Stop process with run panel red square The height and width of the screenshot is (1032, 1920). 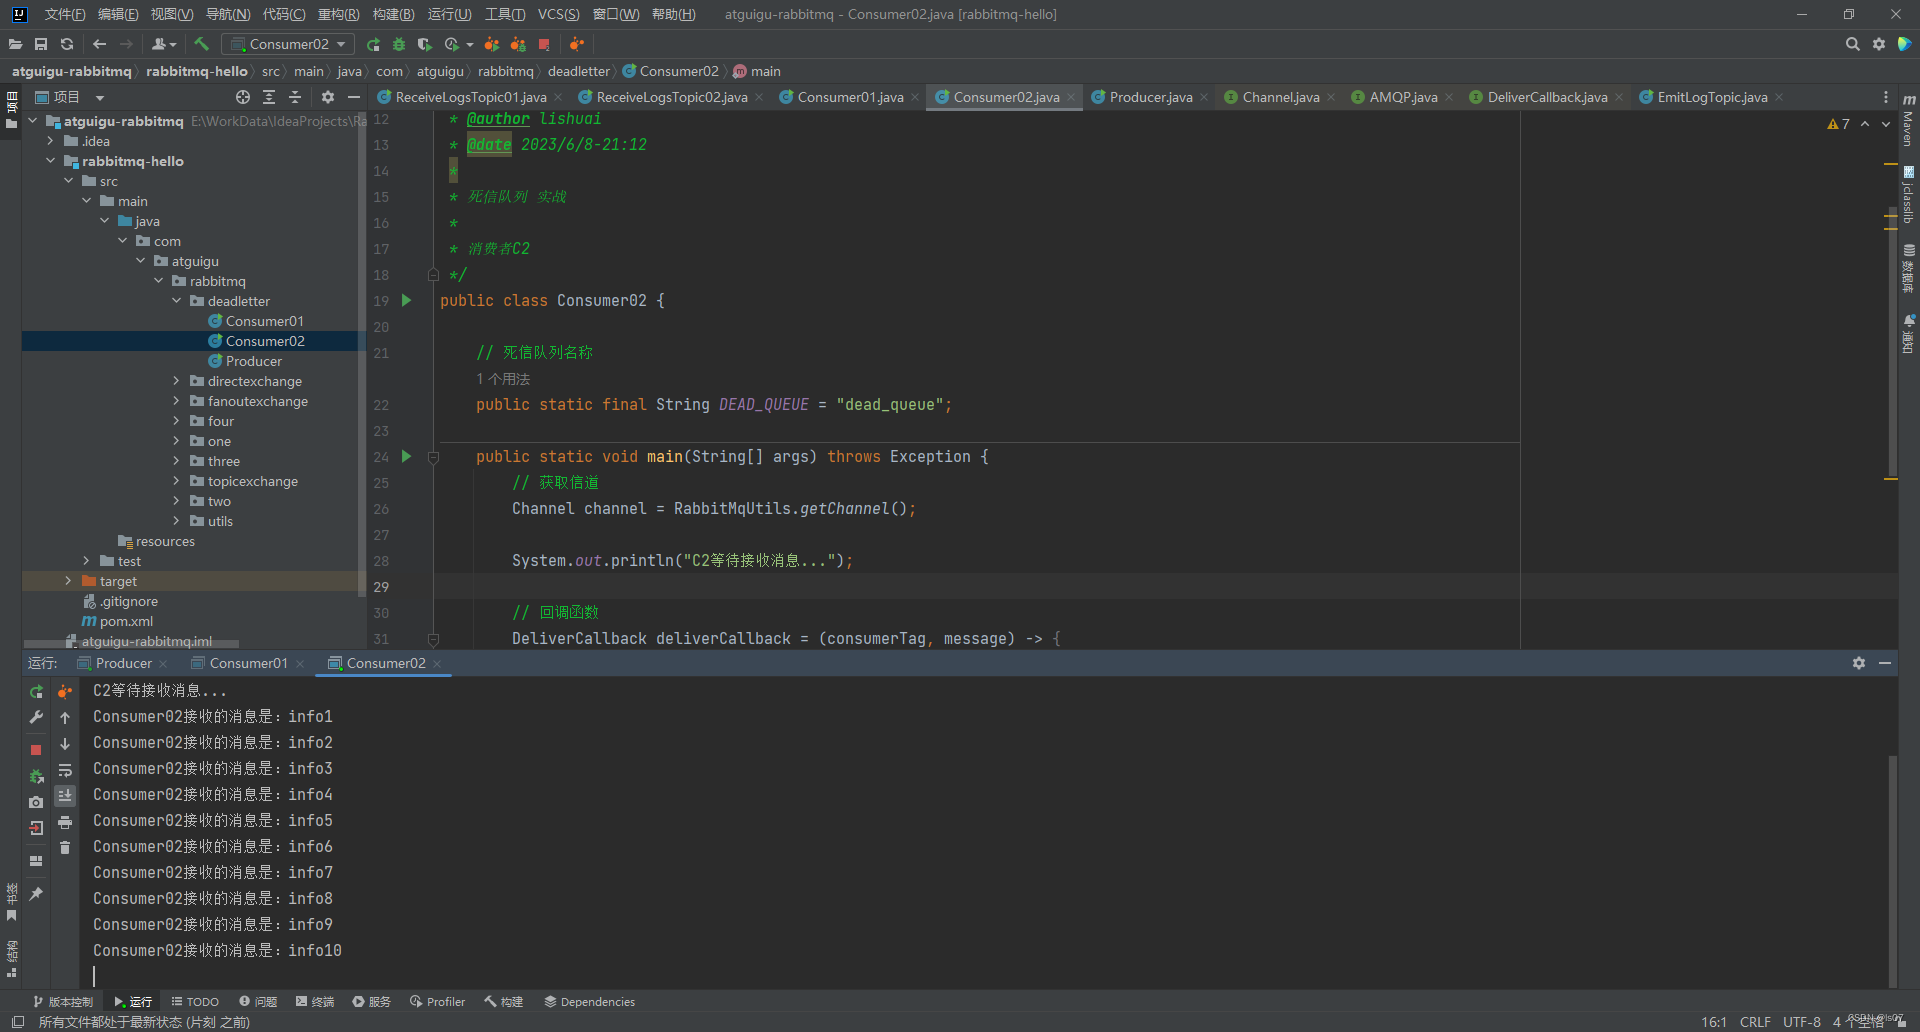coord(36,749)
